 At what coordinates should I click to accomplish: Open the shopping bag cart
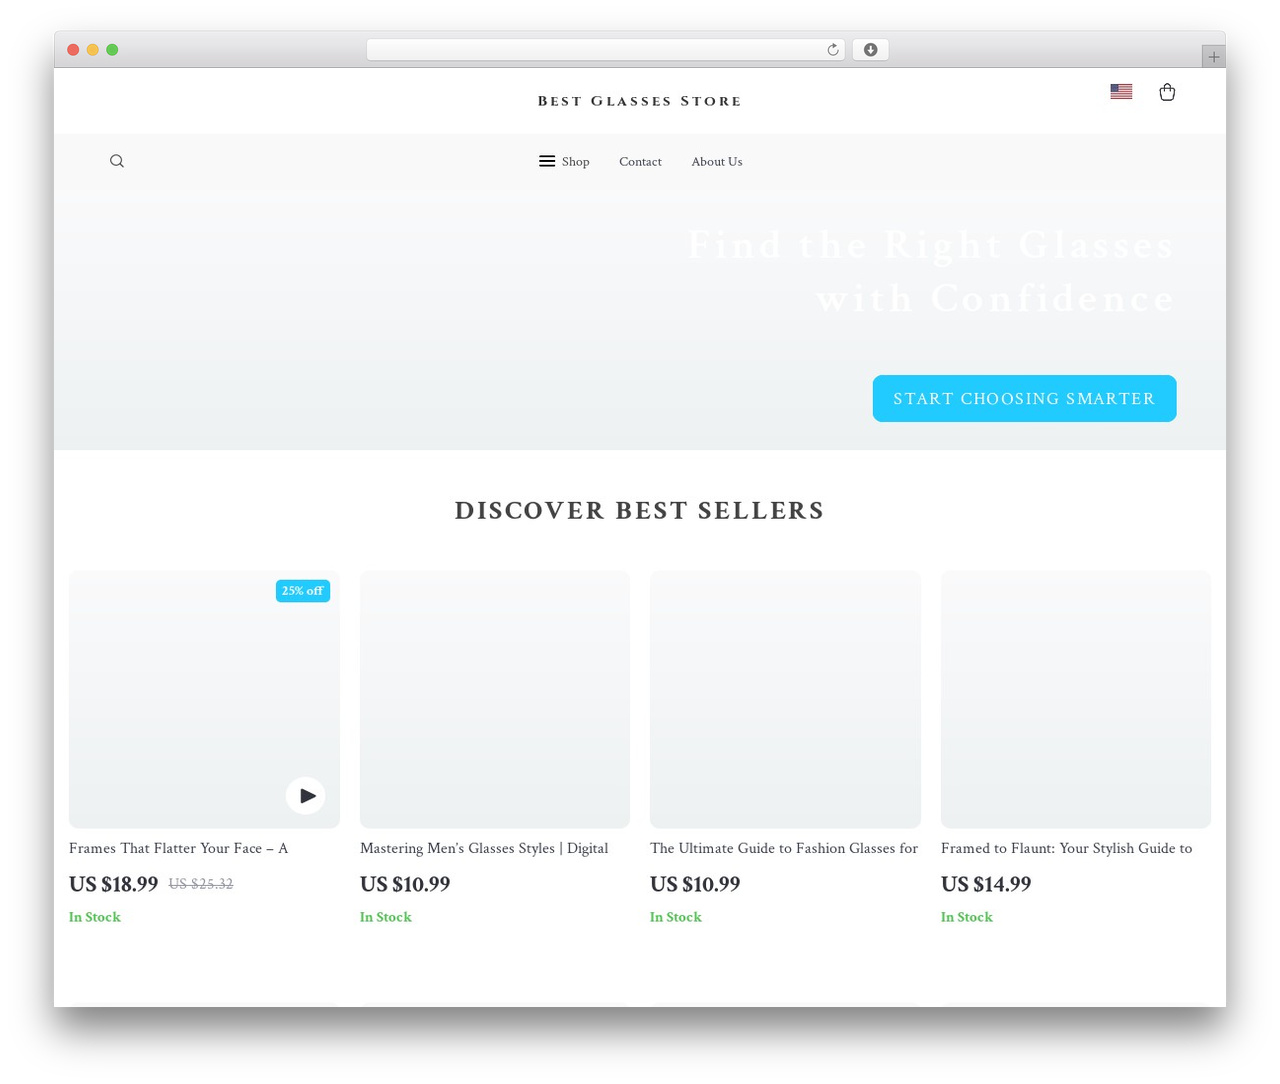pos(1167,92)
